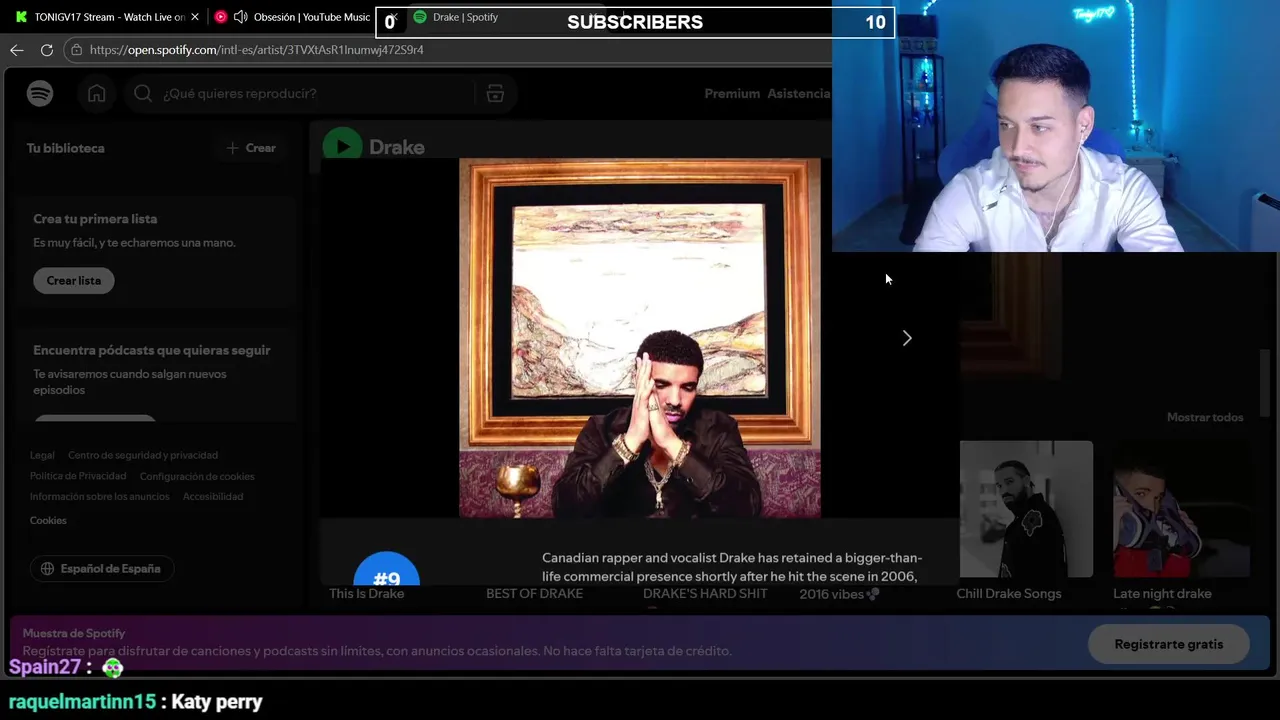
Task: Click 'Crea tu primera lista' heading
Action: pyautogui.click(x=95, y=219)
